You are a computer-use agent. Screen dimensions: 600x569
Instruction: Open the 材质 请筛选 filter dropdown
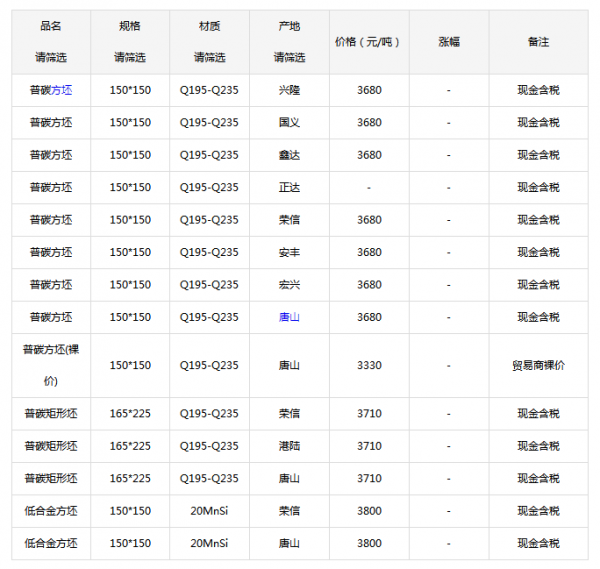209,58
